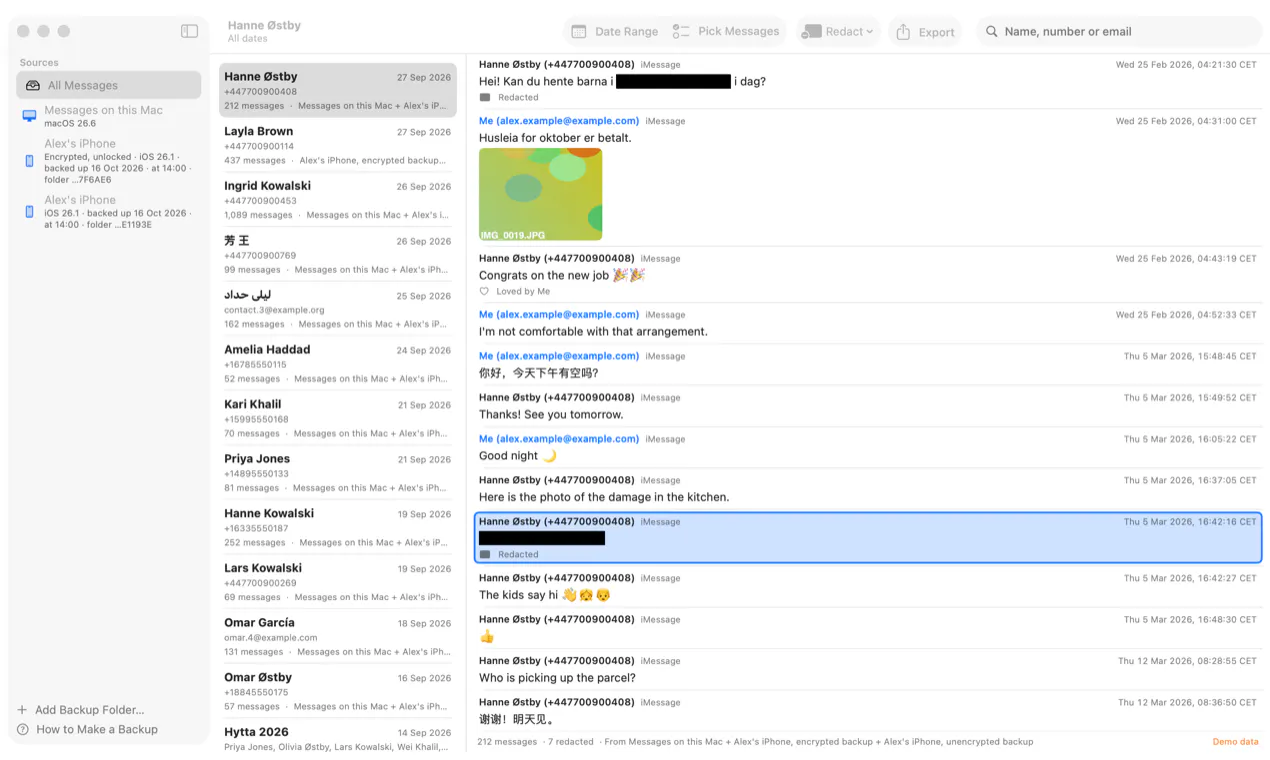Select the "你好，今天下午有空吗?" message
The width and height of the screenshot is (1270, 760).
[x=868, y=364]
